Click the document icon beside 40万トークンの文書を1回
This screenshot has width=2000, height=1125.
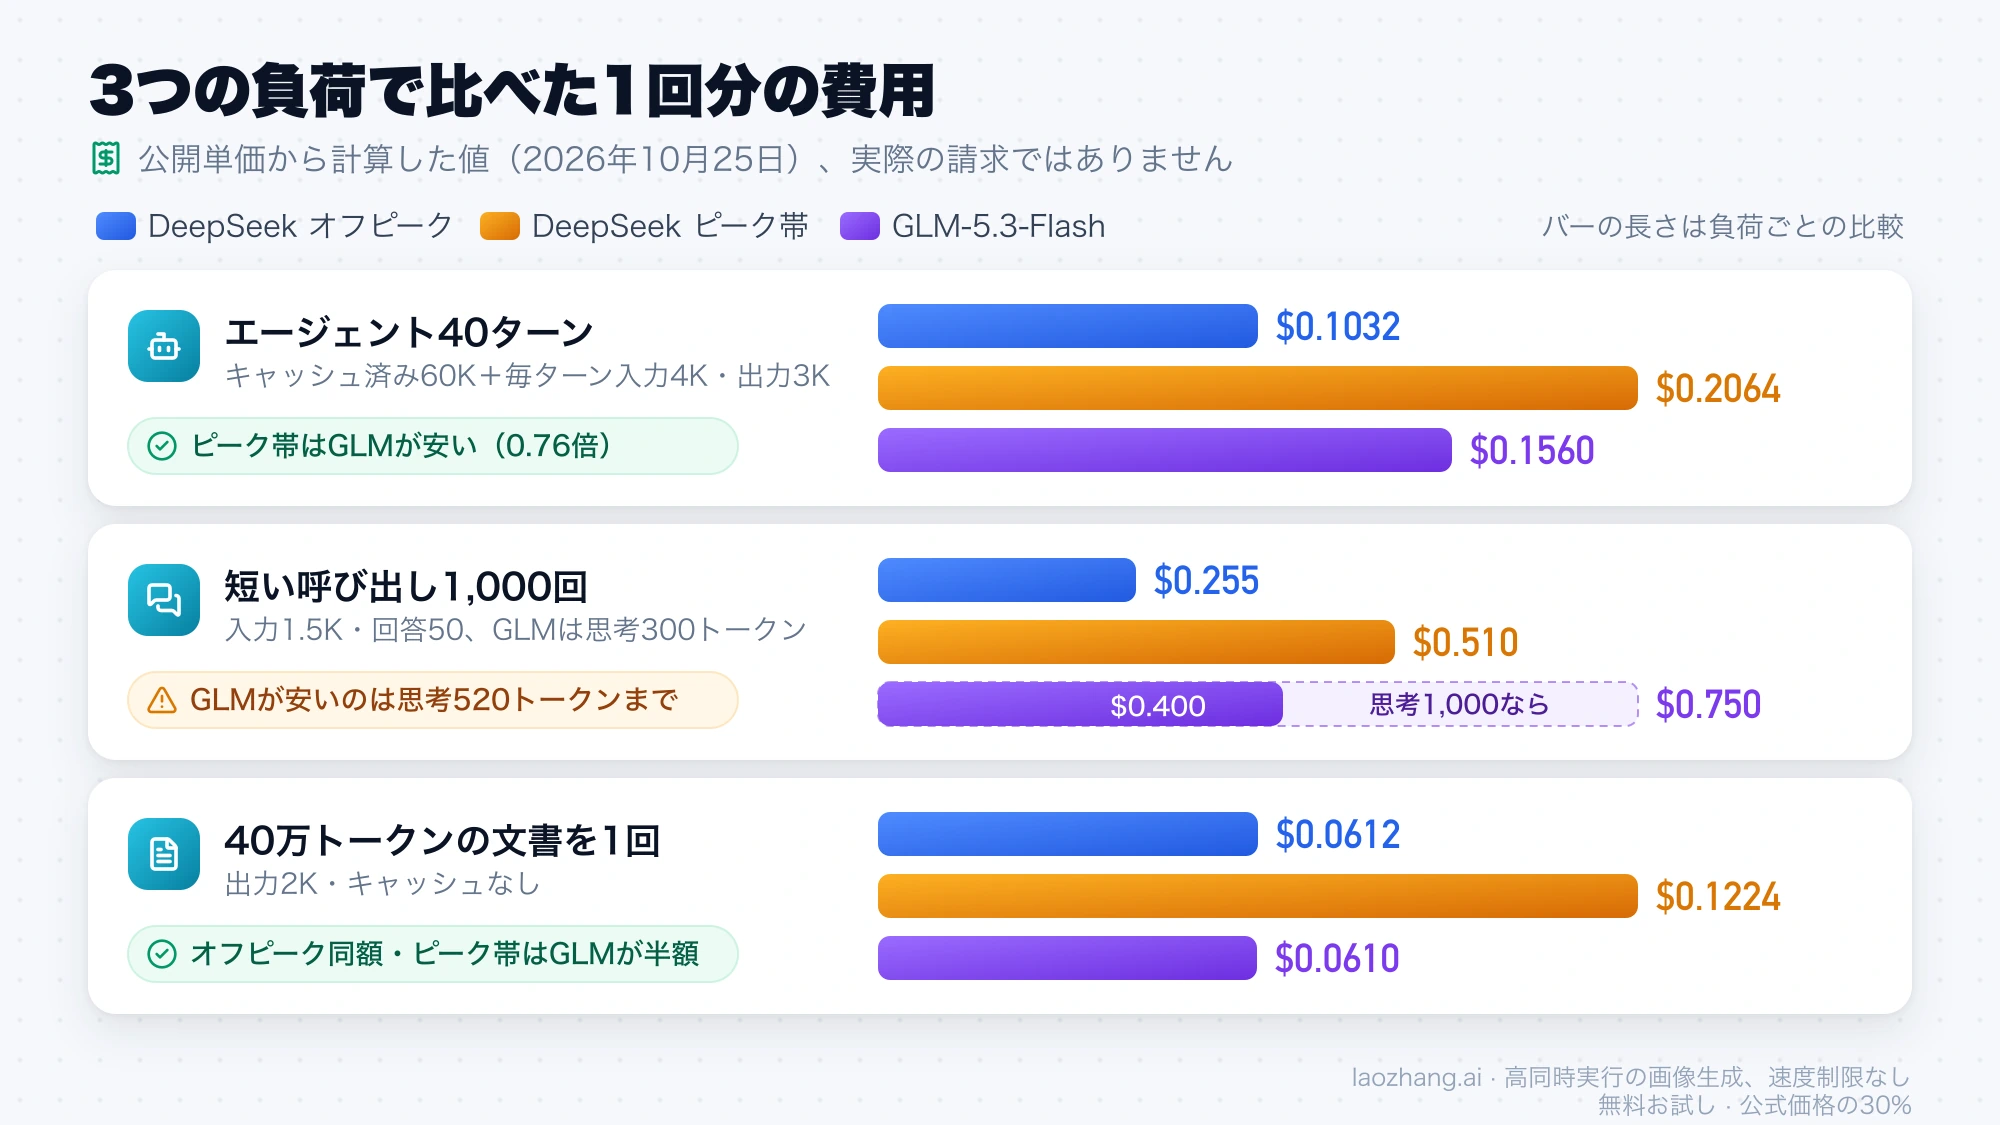(x=164, y=854)
